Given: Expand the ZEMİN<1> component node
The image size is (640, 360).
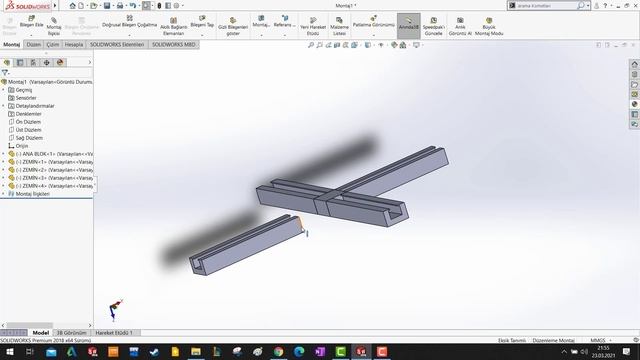Looking at the screenshot, I should coord(3,162).
